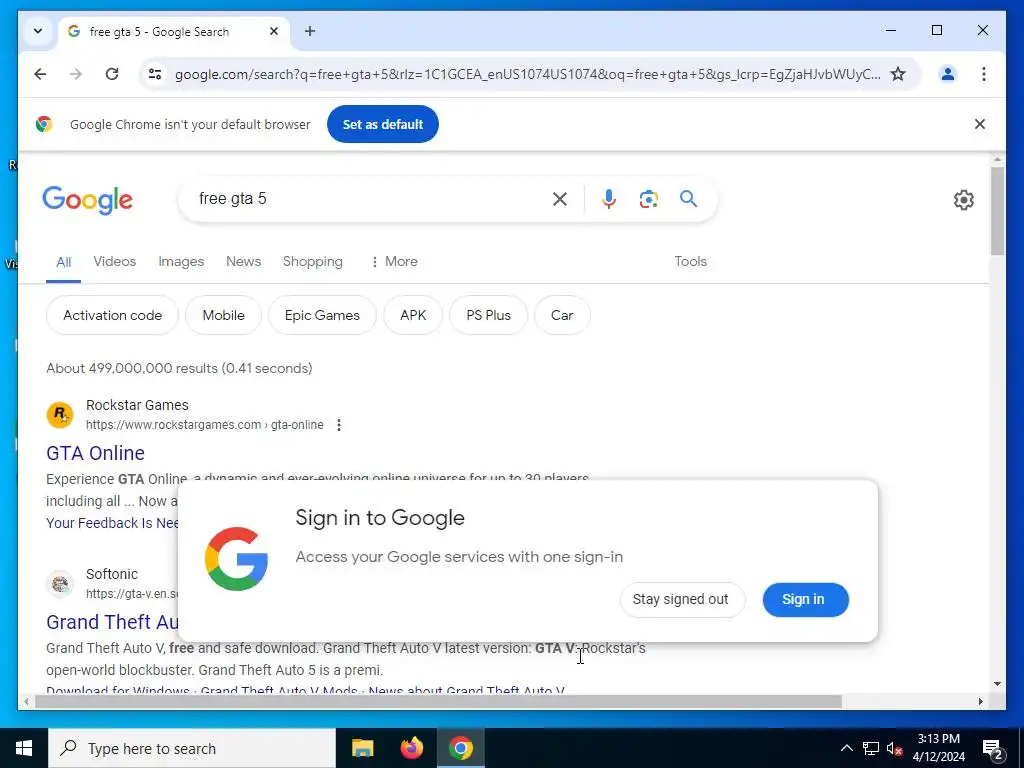Click the vertical page scrollbar thumb
Screen dimensions: 1024x768
(x=997, y=210)
